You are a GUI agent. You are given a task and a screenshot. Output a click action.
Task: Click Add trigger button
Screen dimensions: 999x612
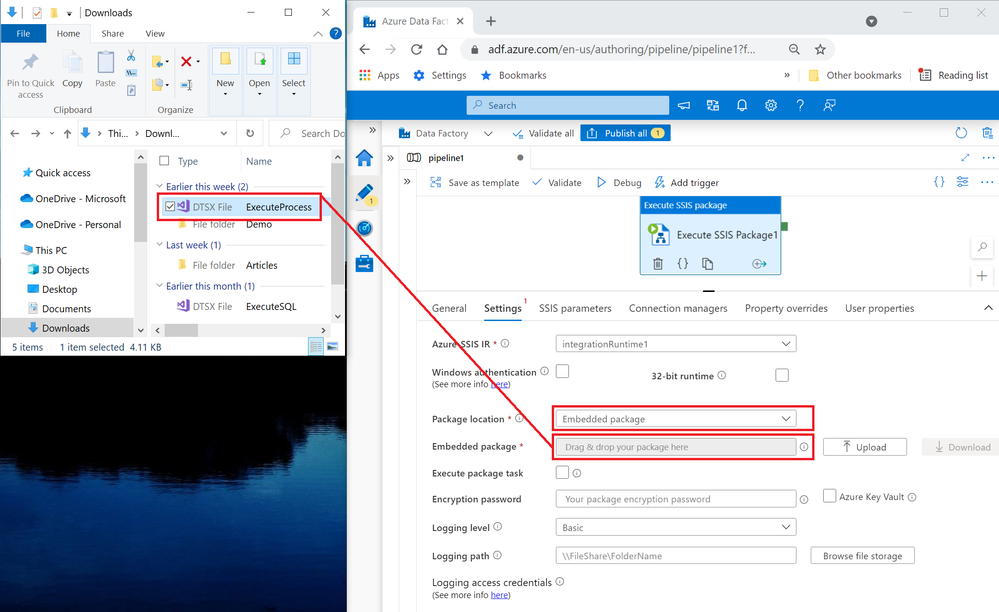[x=686, y=183]
